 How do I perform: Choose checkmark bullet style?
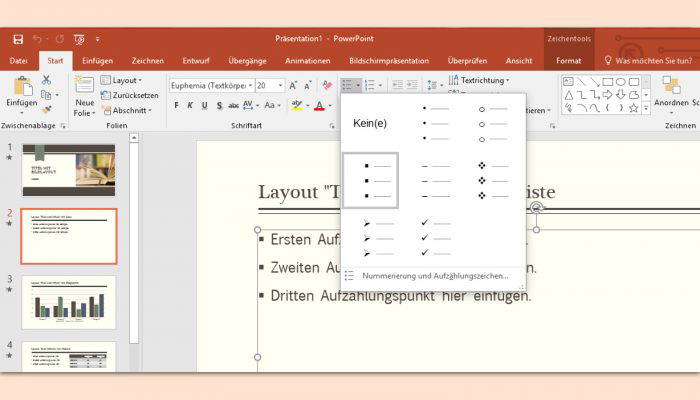tap(436, 238)
